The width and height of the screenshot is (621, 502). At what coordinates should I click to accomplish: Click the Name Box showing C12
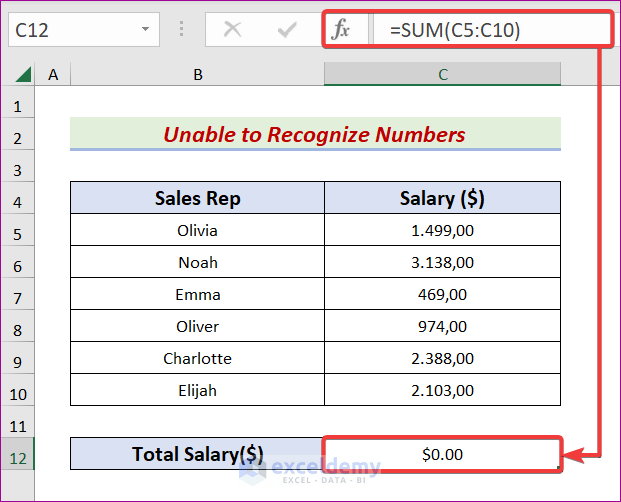pyautogui.click(x=70, y=30)
